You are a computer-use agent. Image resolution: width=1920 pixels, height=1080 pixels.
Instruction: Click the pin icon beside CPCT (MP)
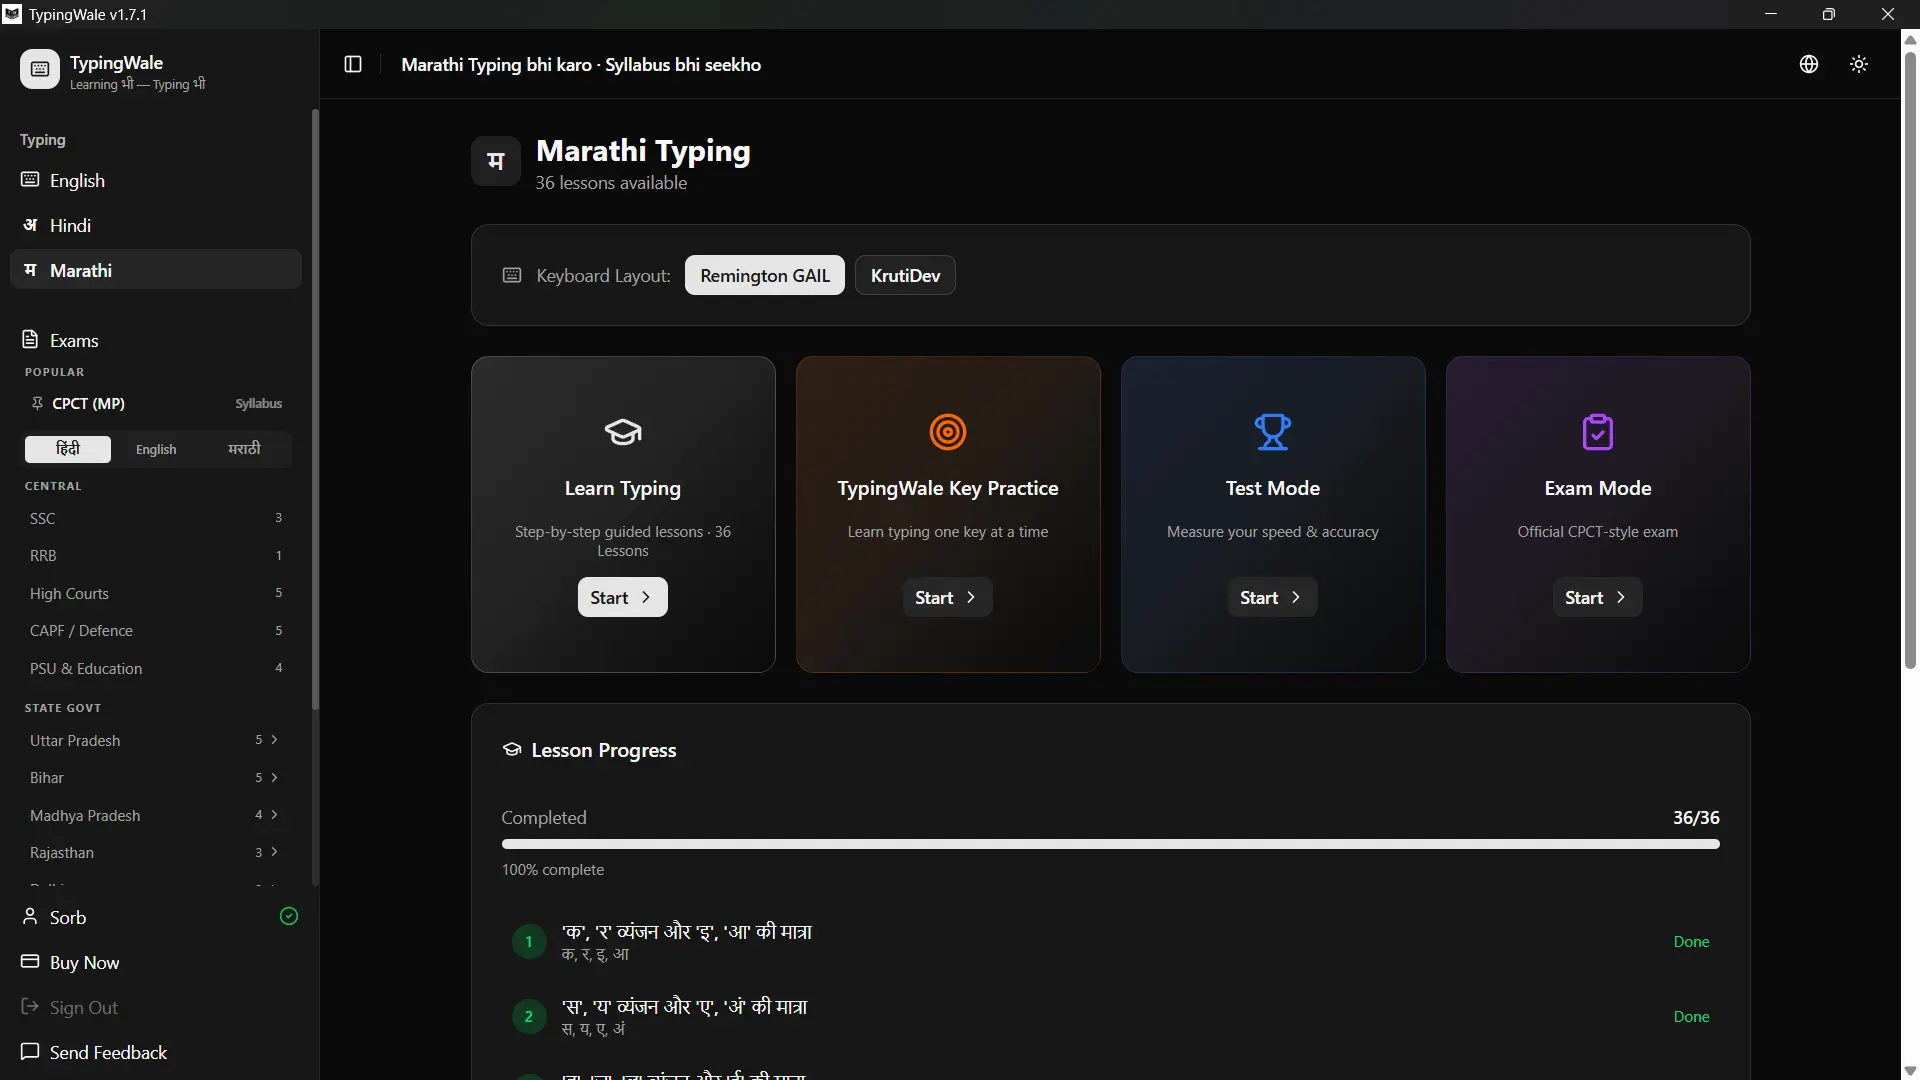click(37, 403)
